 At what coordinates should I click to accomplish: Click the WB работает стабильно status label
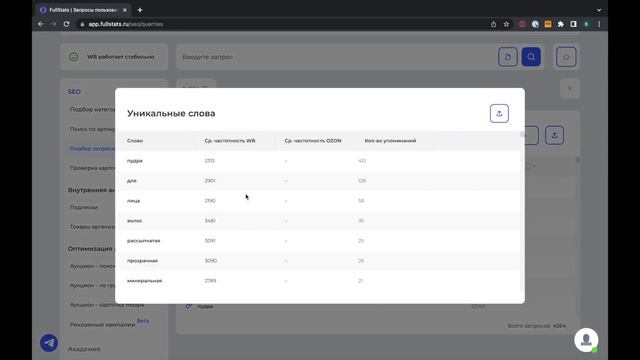coord(121,57)
